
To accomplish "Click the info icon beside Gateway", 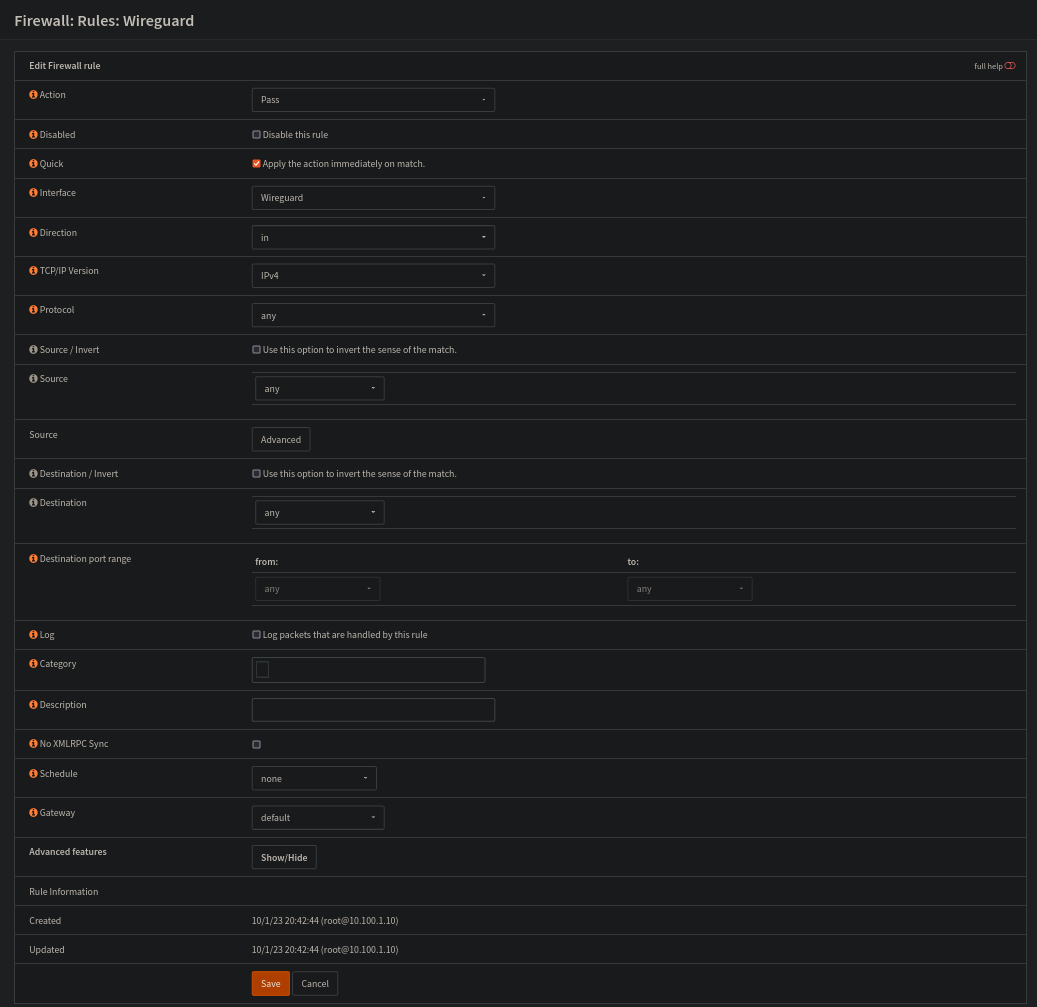I will coord(33,813).
